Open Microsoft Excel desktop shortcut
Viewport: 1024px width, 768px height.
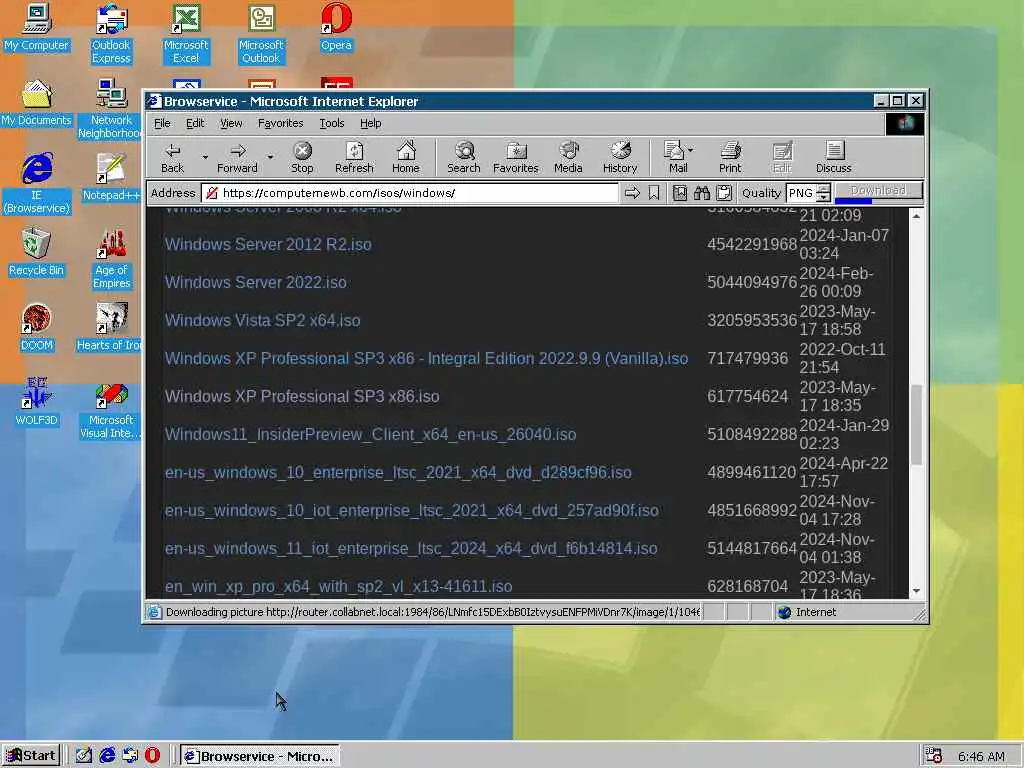click(x=185, y=34)
